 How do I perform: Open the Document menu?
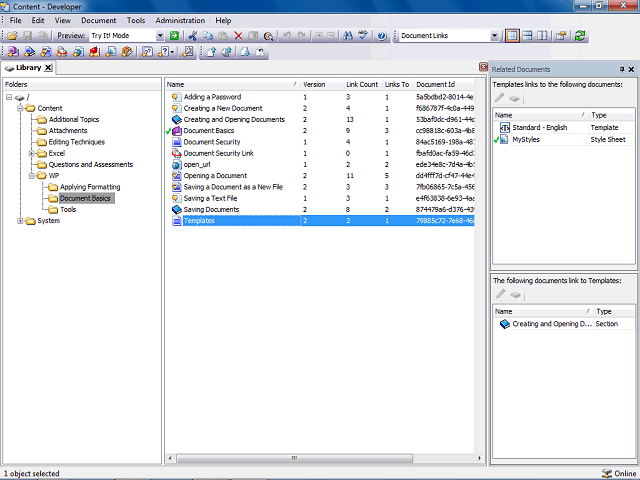pyautogui.click(x=98, y=20)
